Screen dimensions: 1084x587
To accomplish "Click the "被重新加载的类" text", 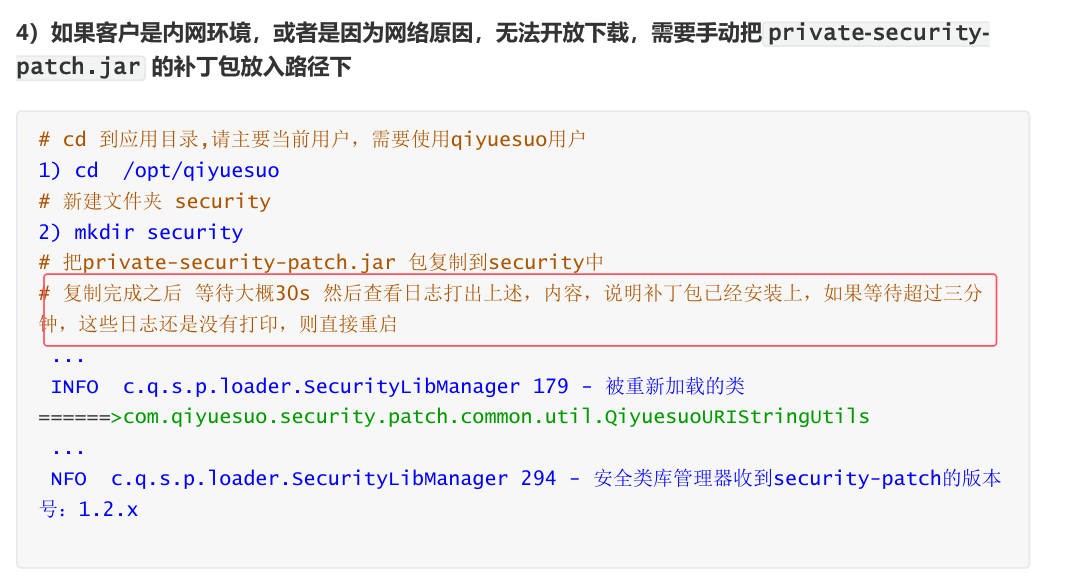I will (x=675, y=386).
